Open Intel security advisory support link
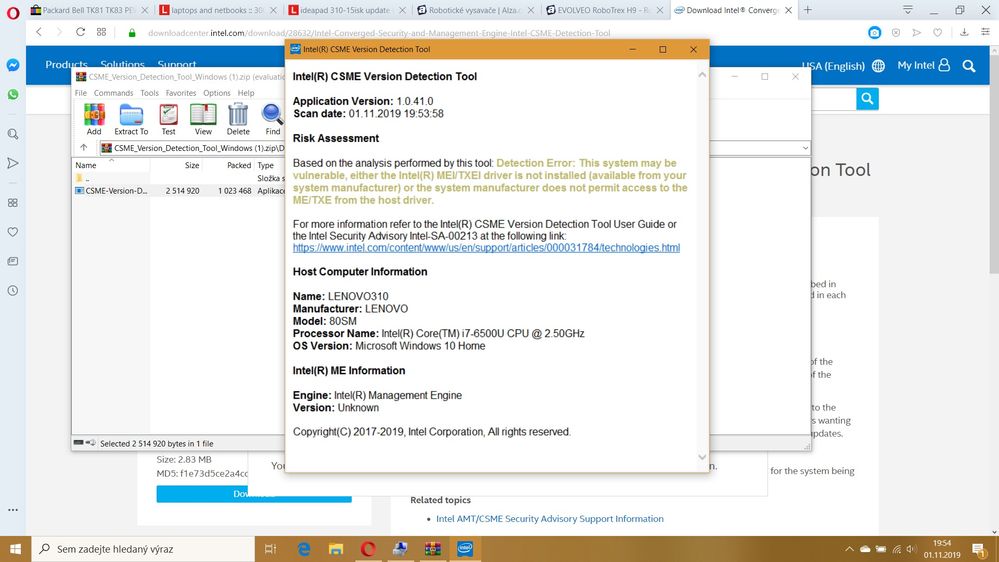 486,248
